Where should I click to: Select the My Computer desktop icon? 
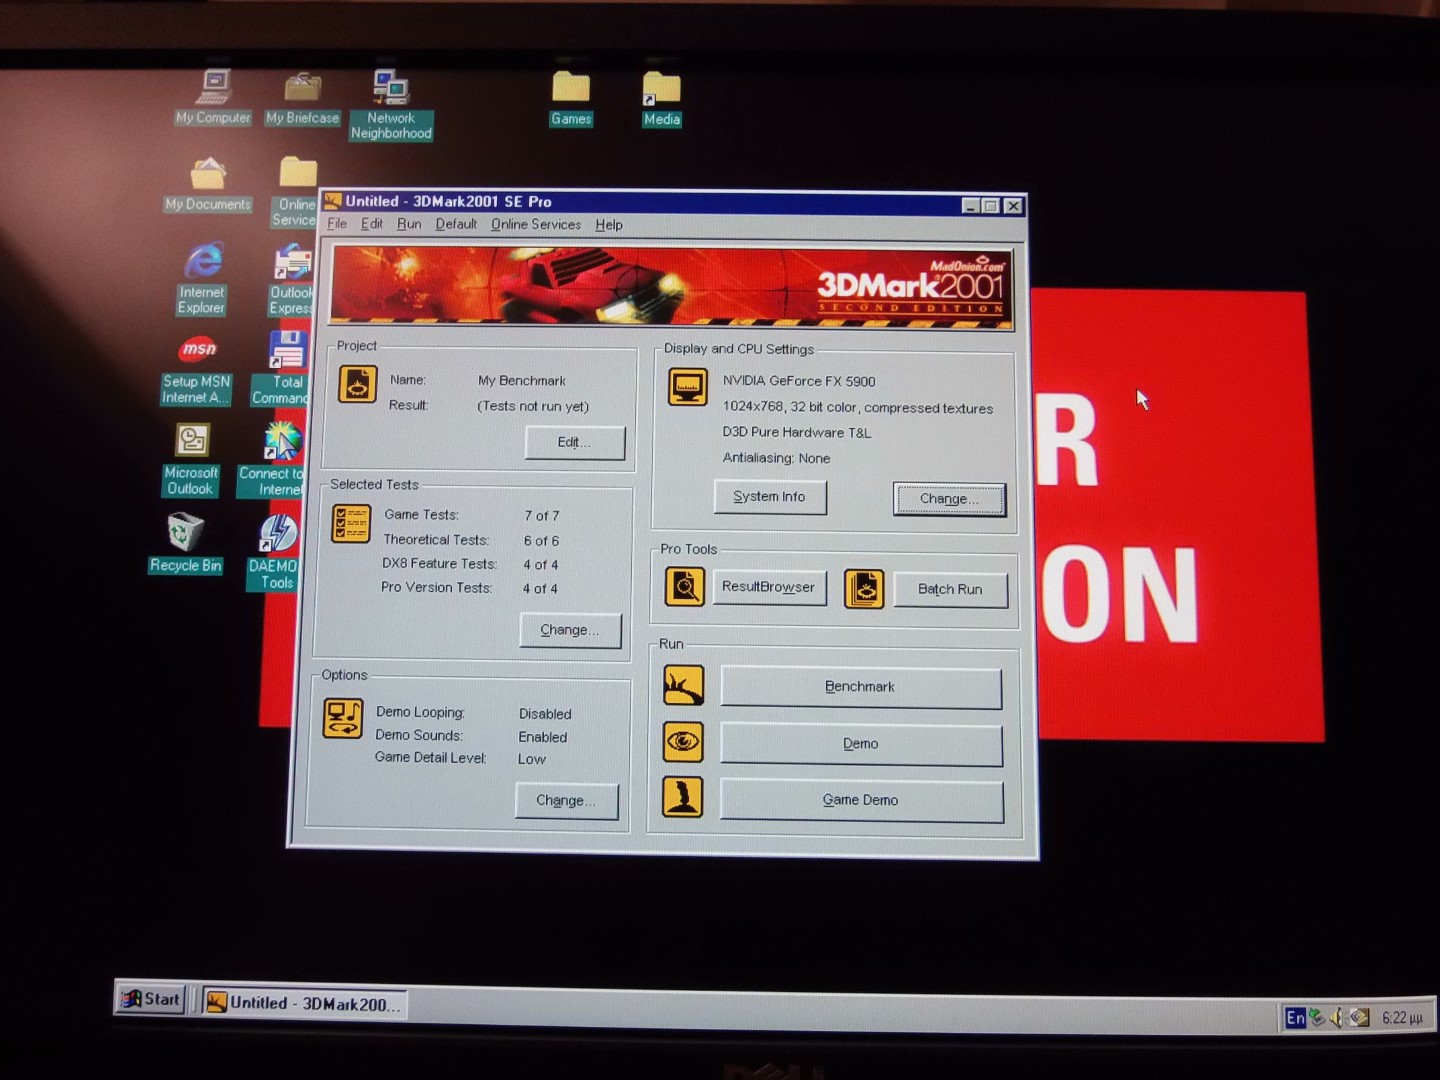point(213,97)
